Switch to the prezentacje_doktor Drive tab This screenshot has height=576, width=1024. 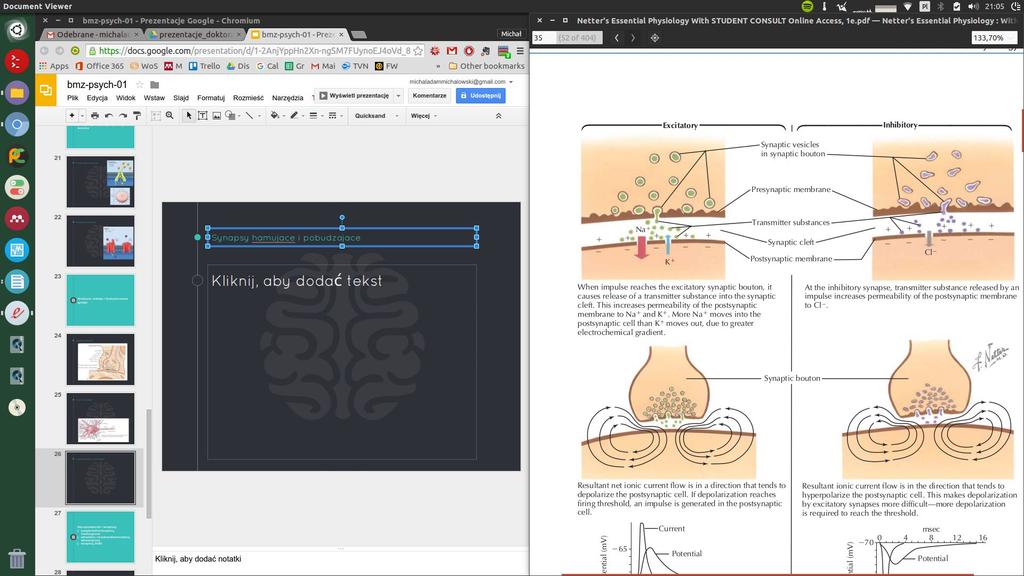[195, 35]
